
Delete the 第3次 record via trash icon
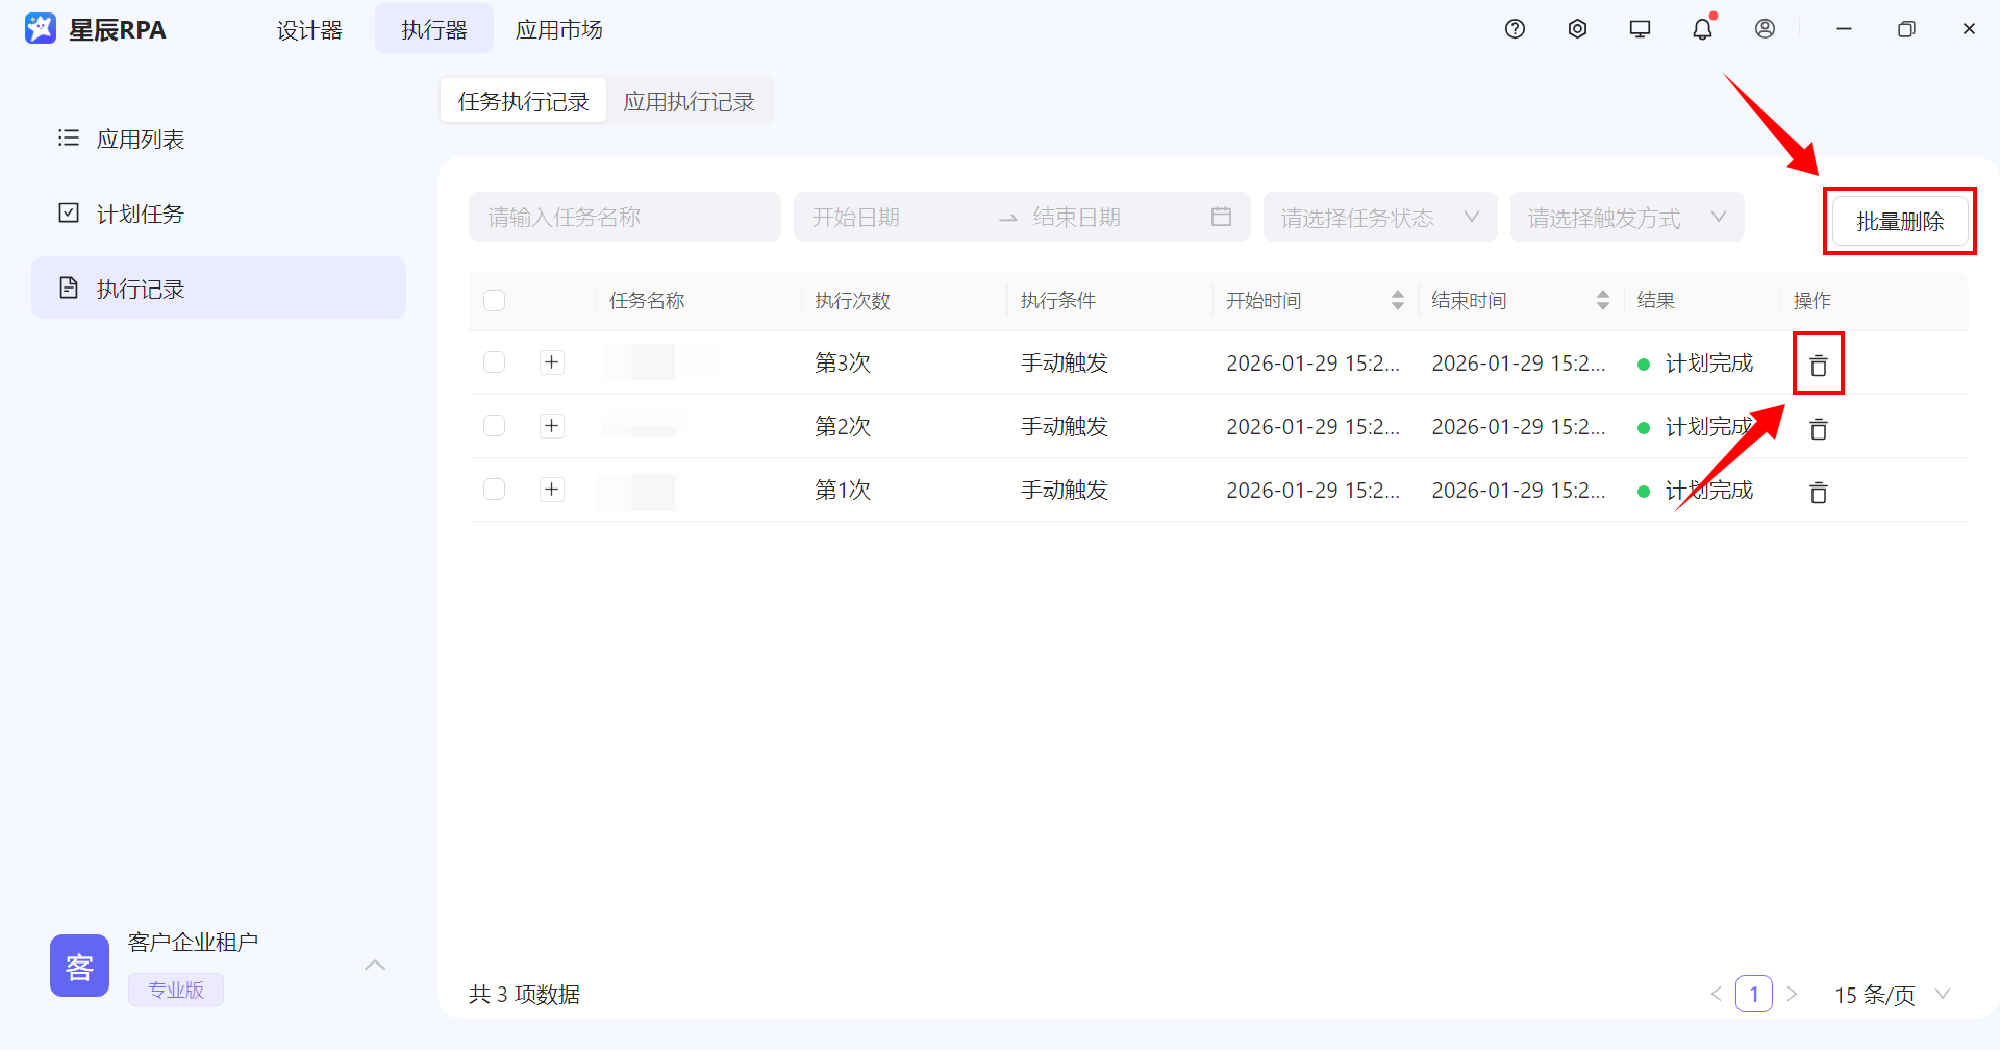tap(1817, 363)
